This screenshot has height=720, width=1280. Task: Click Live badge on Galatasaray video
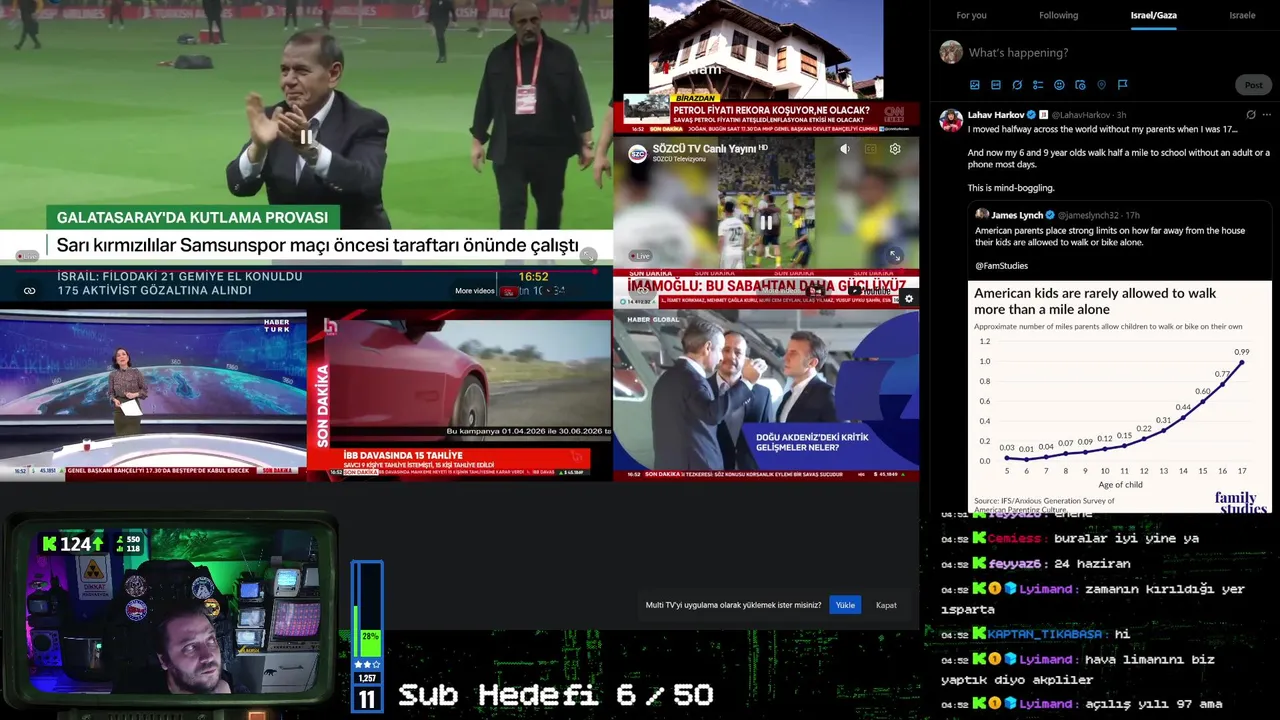[x=27, y=256]
